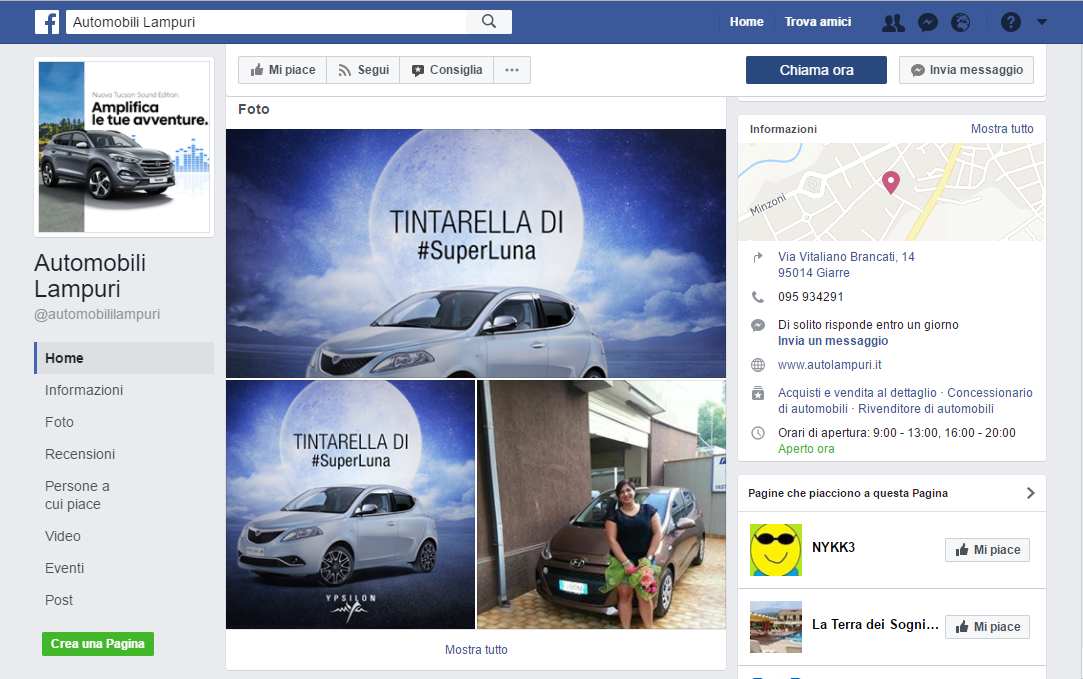The width and height of the screenshot is (1083, 679).
Task: Open the NYKK3 page name
Action: (833, 547)
